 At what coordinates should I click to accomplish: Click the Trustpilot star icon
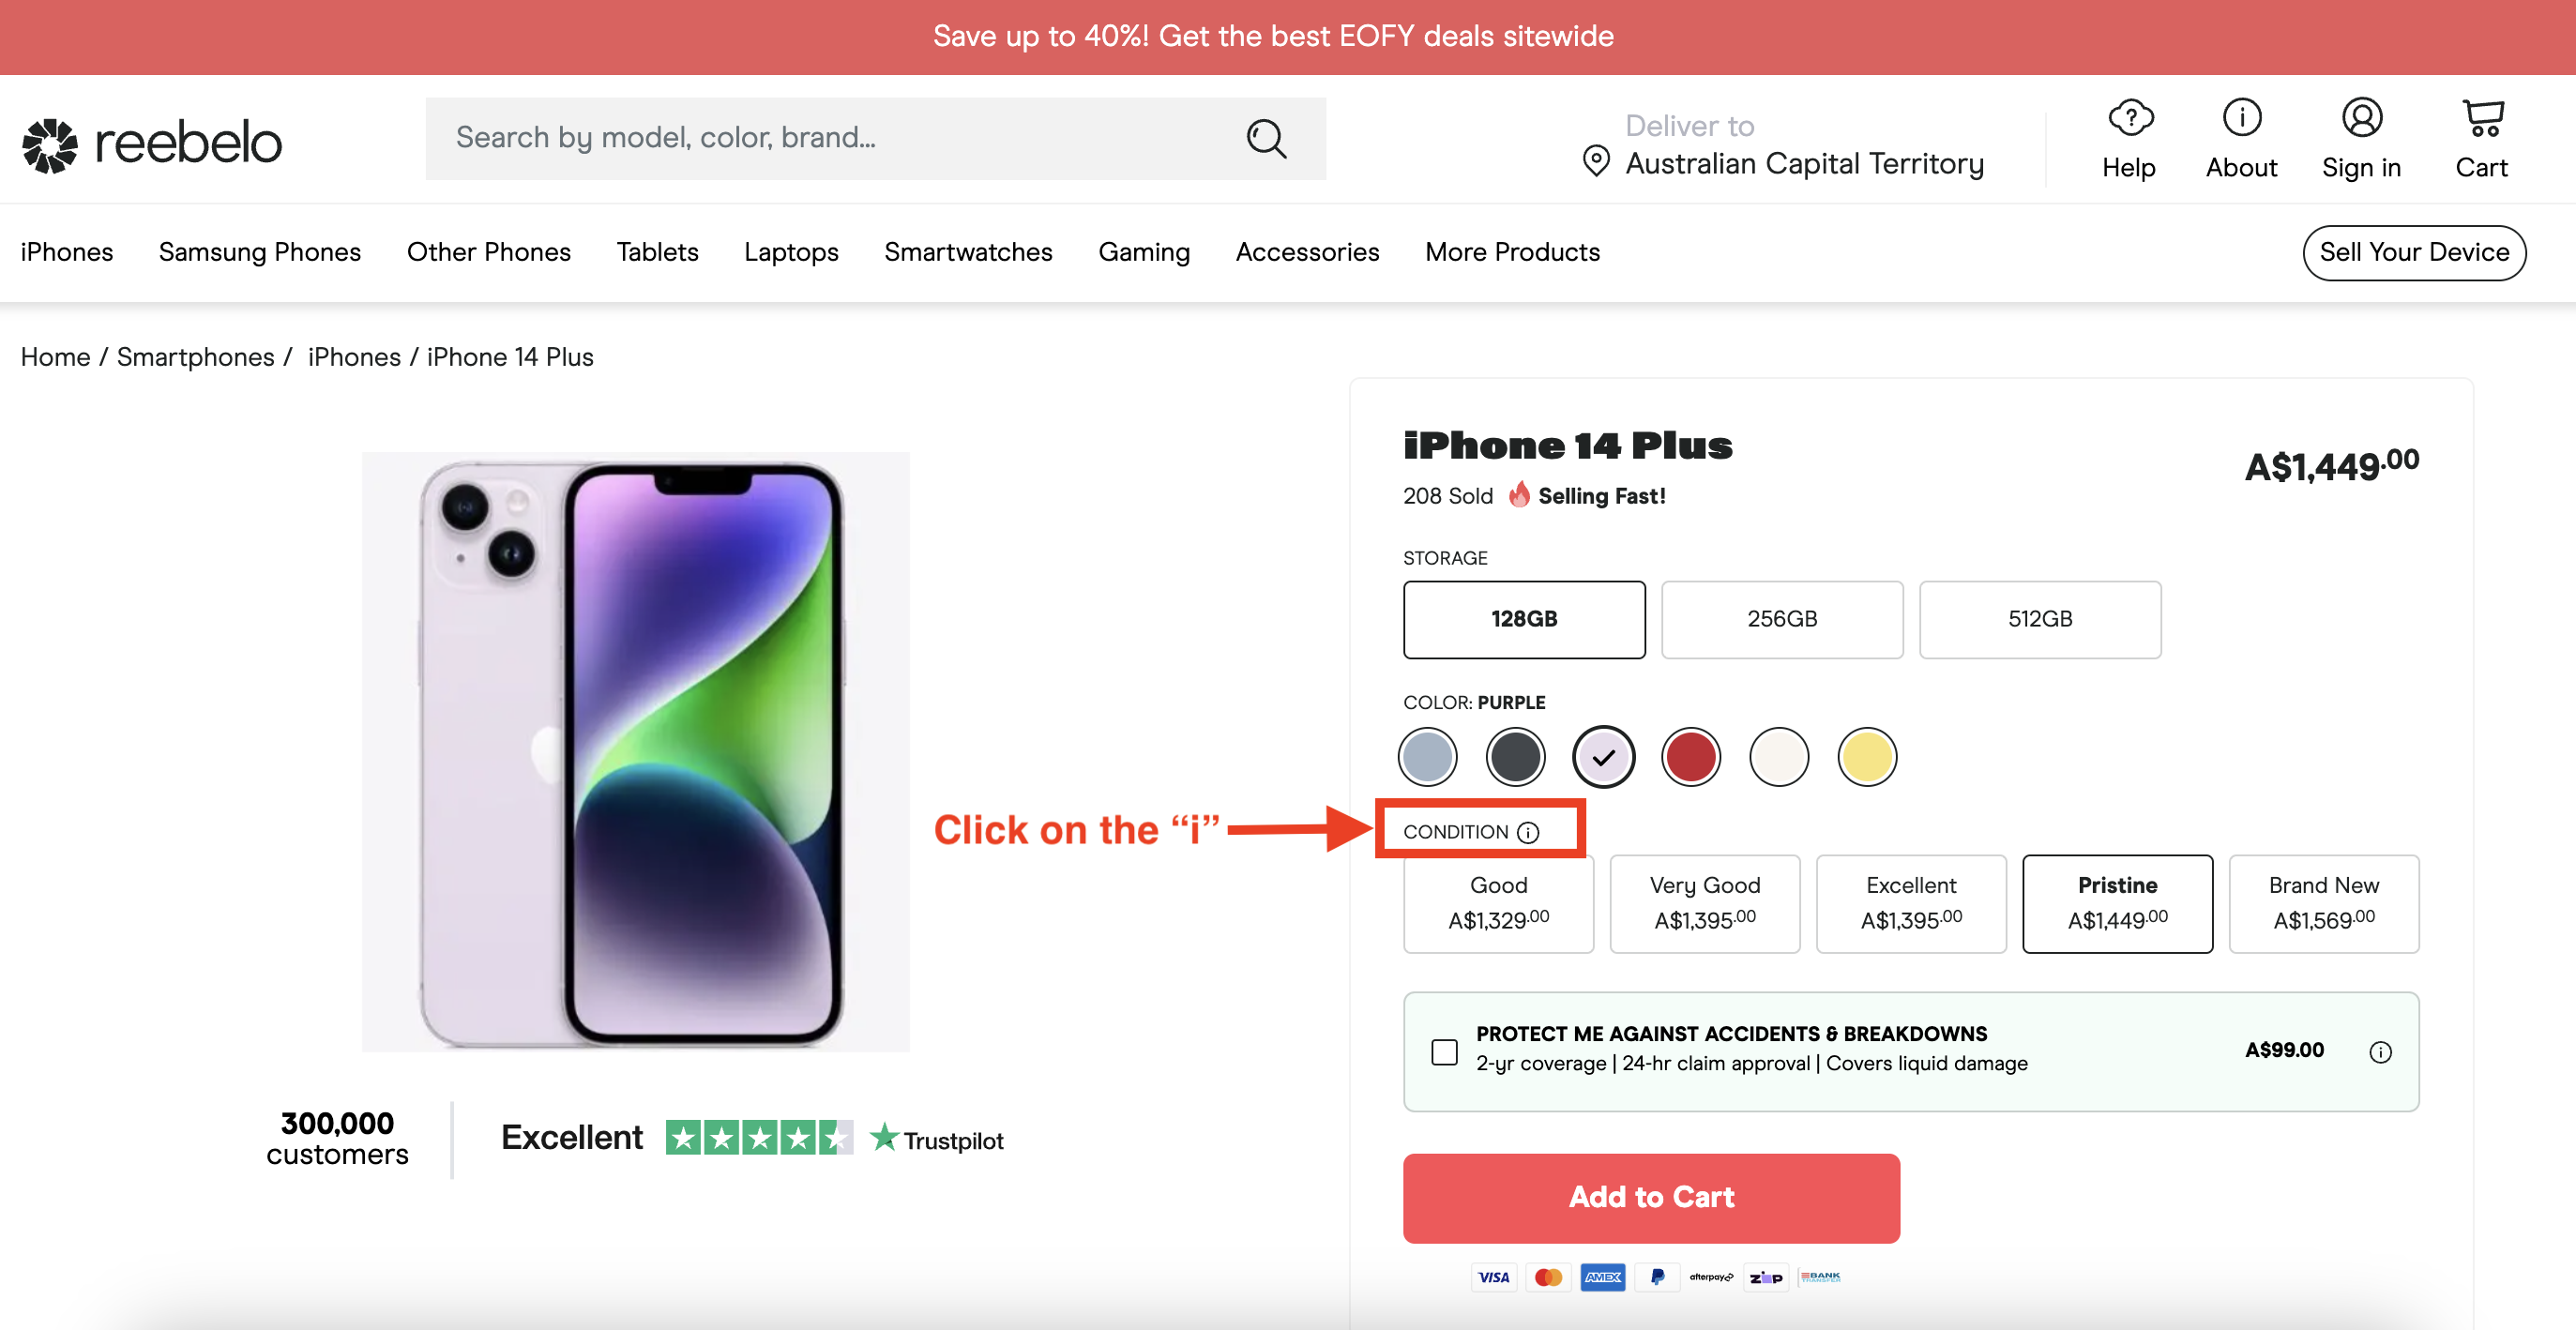click(x=884, y=1137)
